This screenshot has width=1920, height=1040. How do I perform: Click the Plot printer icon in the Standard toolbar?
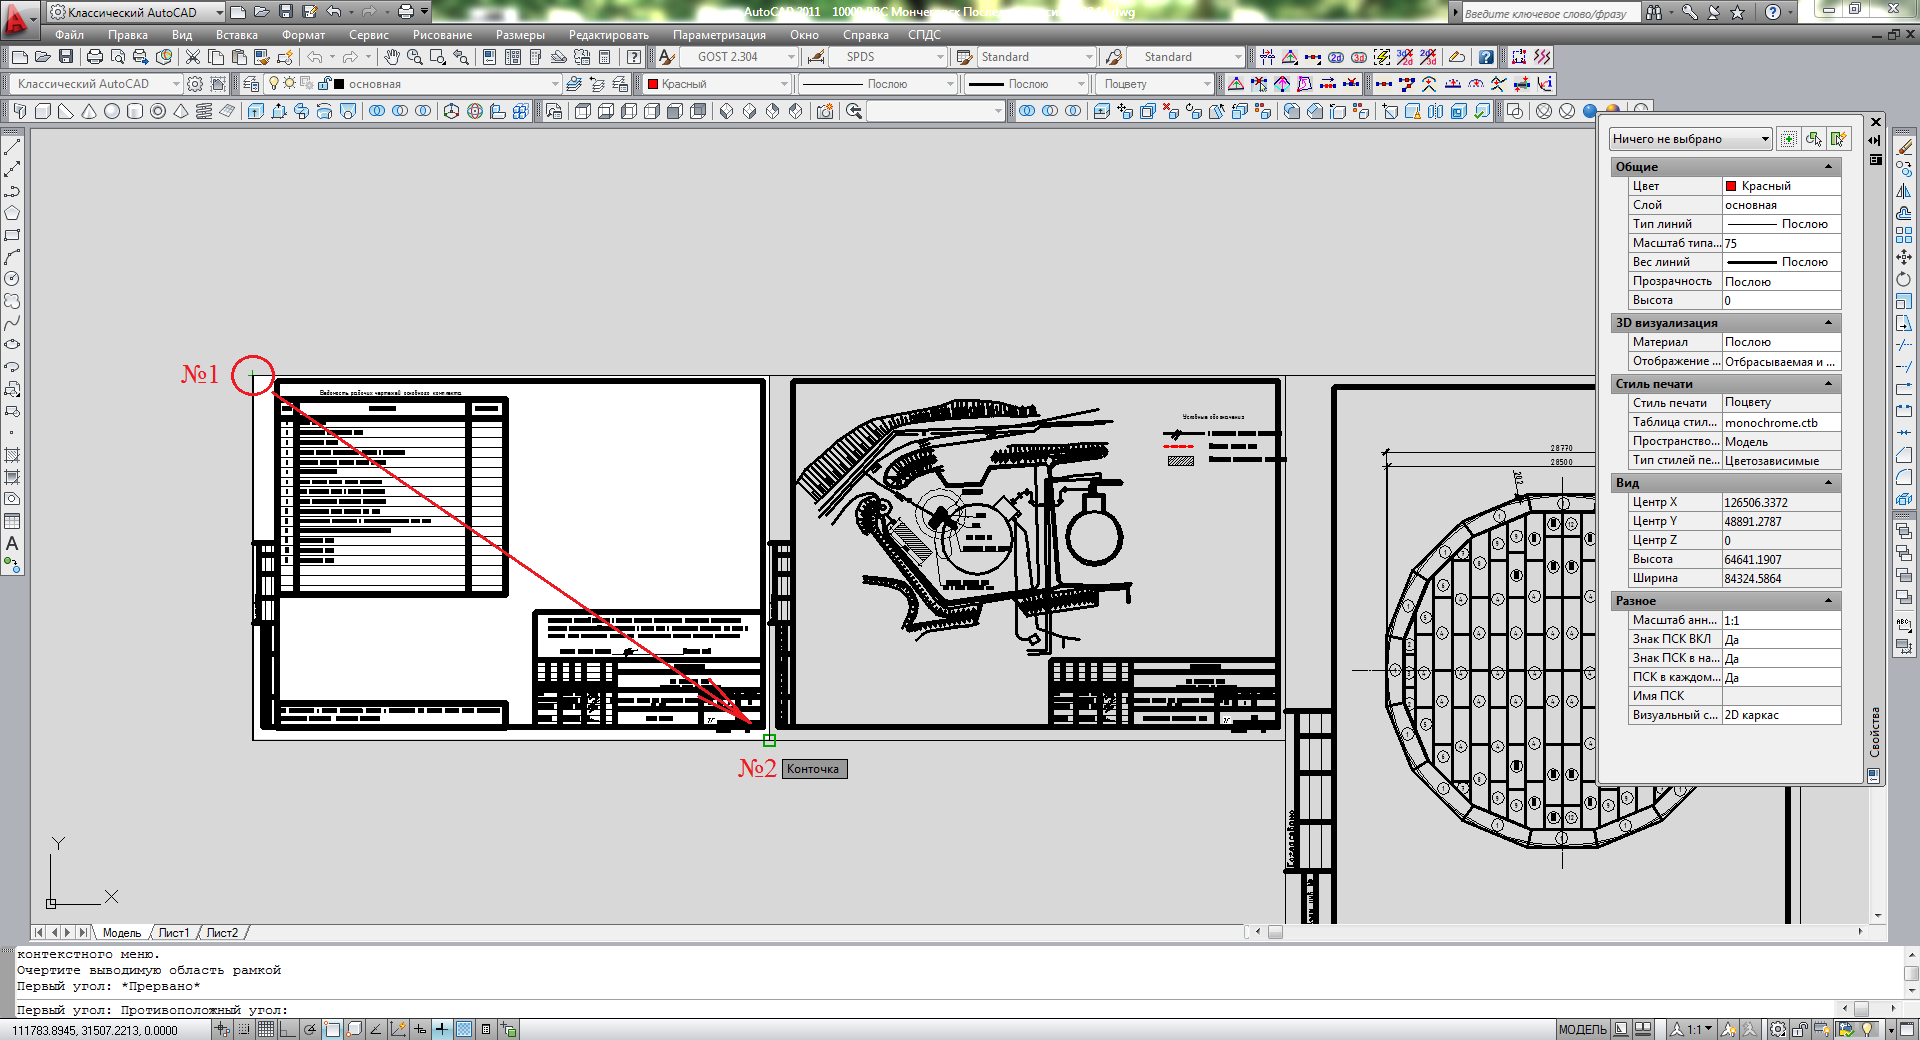pos(94,57)
